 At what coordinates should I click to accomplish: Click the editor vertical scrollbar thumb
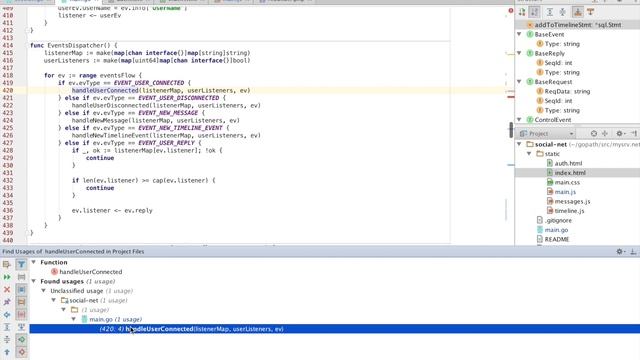[511, 130]
